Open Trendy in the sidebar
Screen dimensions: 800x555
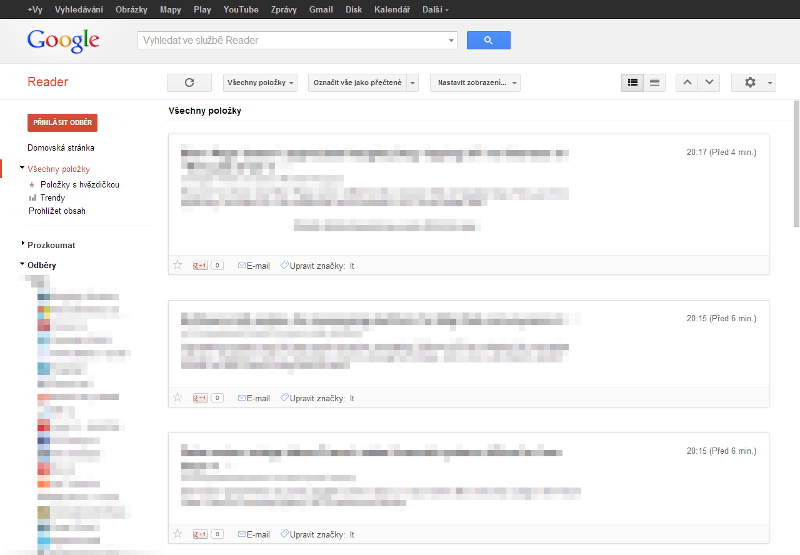tap(53, 198)
